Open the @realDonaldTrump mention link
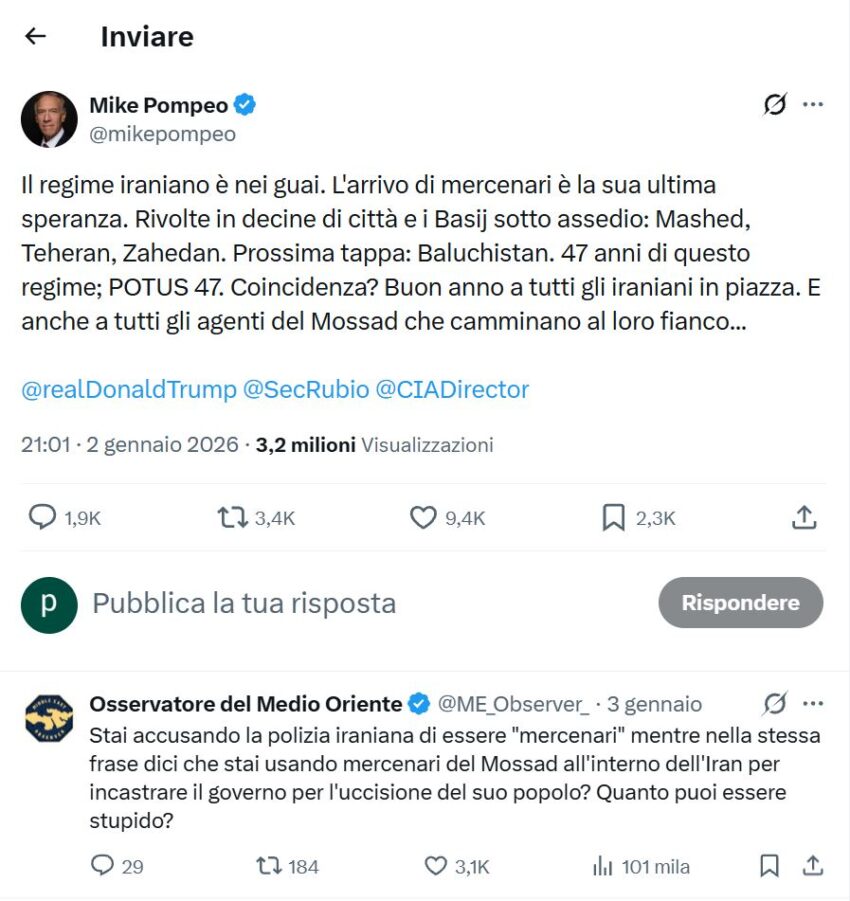This screenshot has width=850, height=901. click(128, 389)
